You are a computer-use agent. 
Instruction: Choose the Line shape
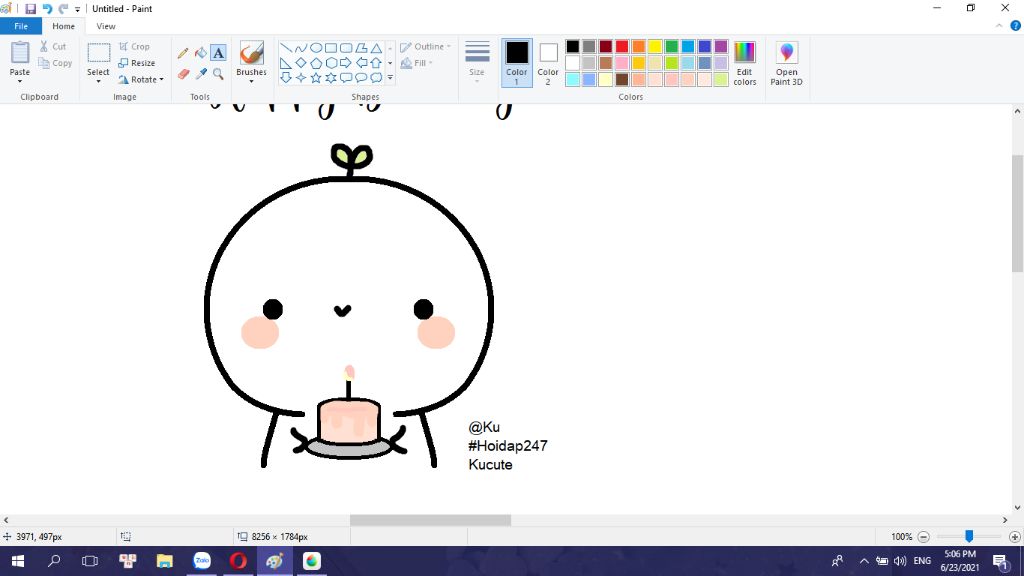point(285,48)
